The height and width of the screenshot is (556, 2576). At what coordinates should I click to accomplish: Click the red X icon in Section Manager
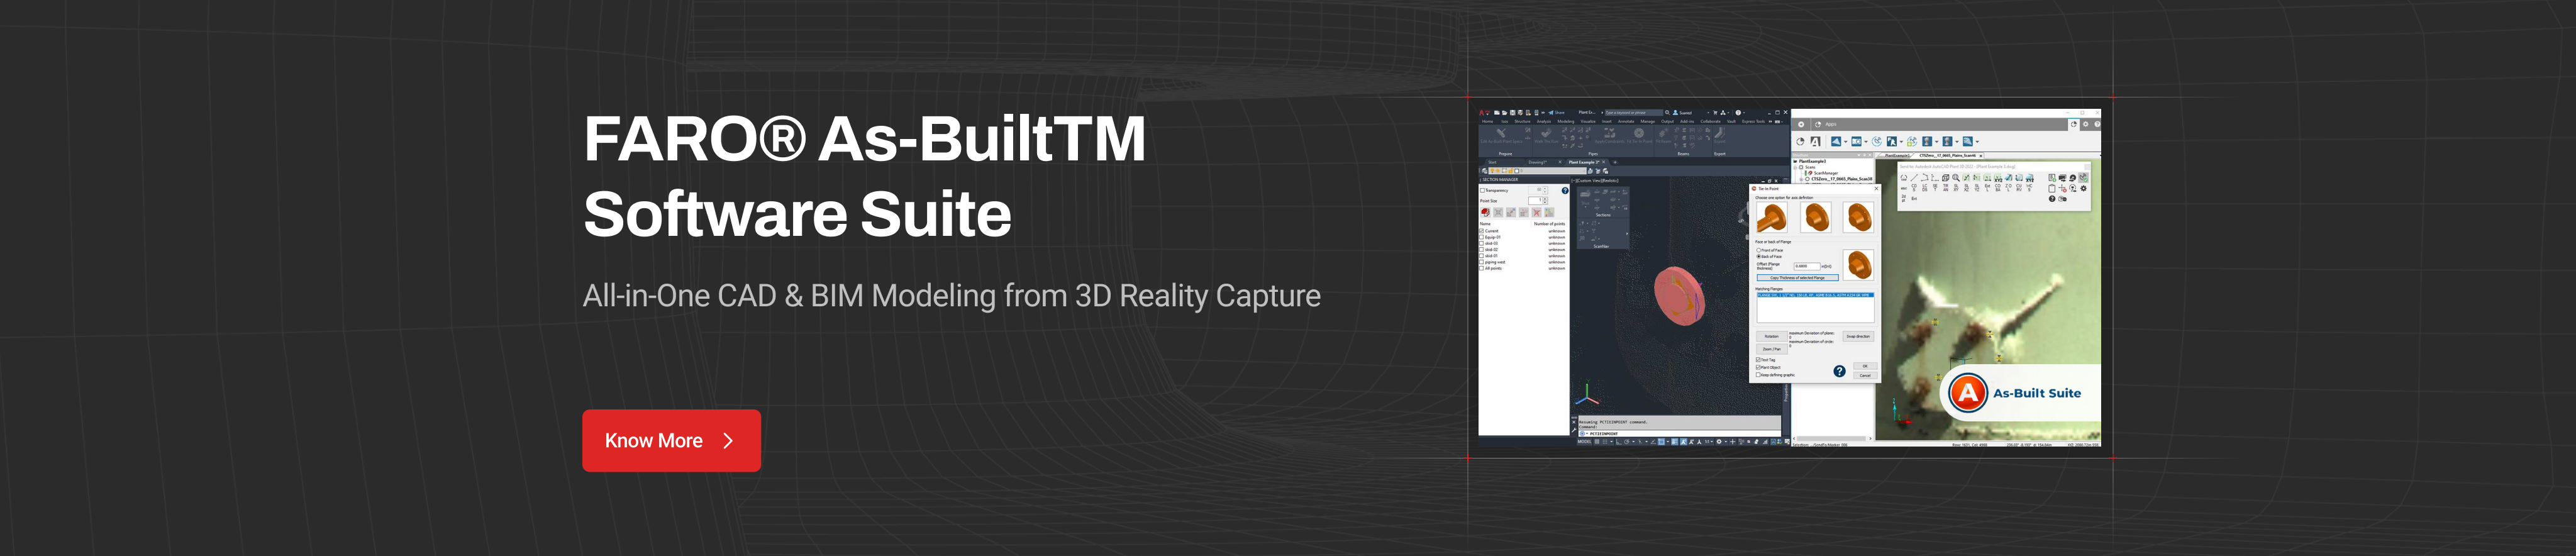coord(1537,212)
